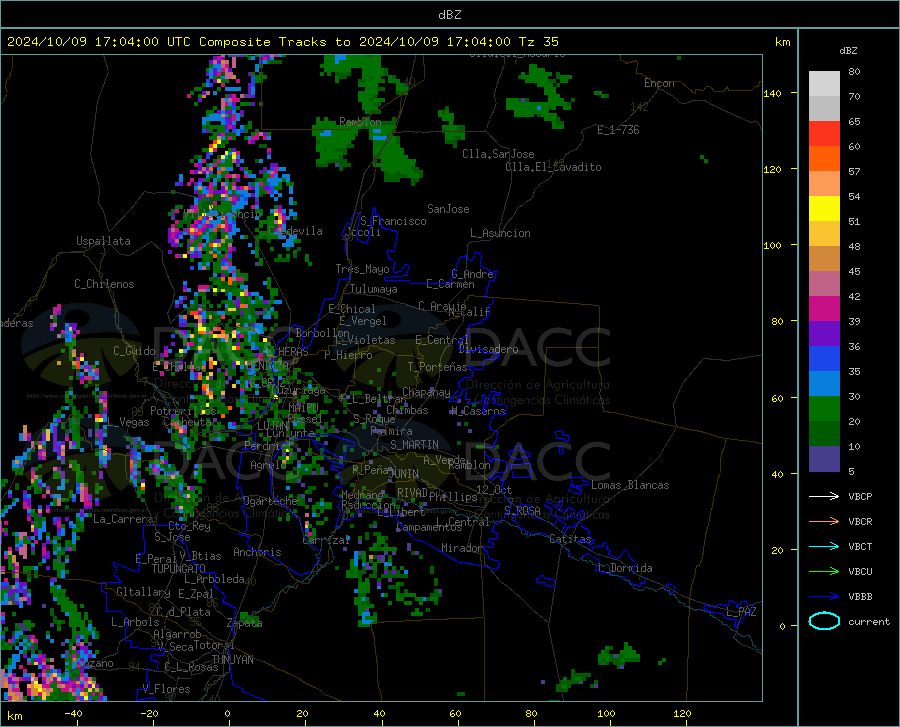Click the La_Carrera map label
The height and width of the screenshot is (727, 900).
click(123, 519)
